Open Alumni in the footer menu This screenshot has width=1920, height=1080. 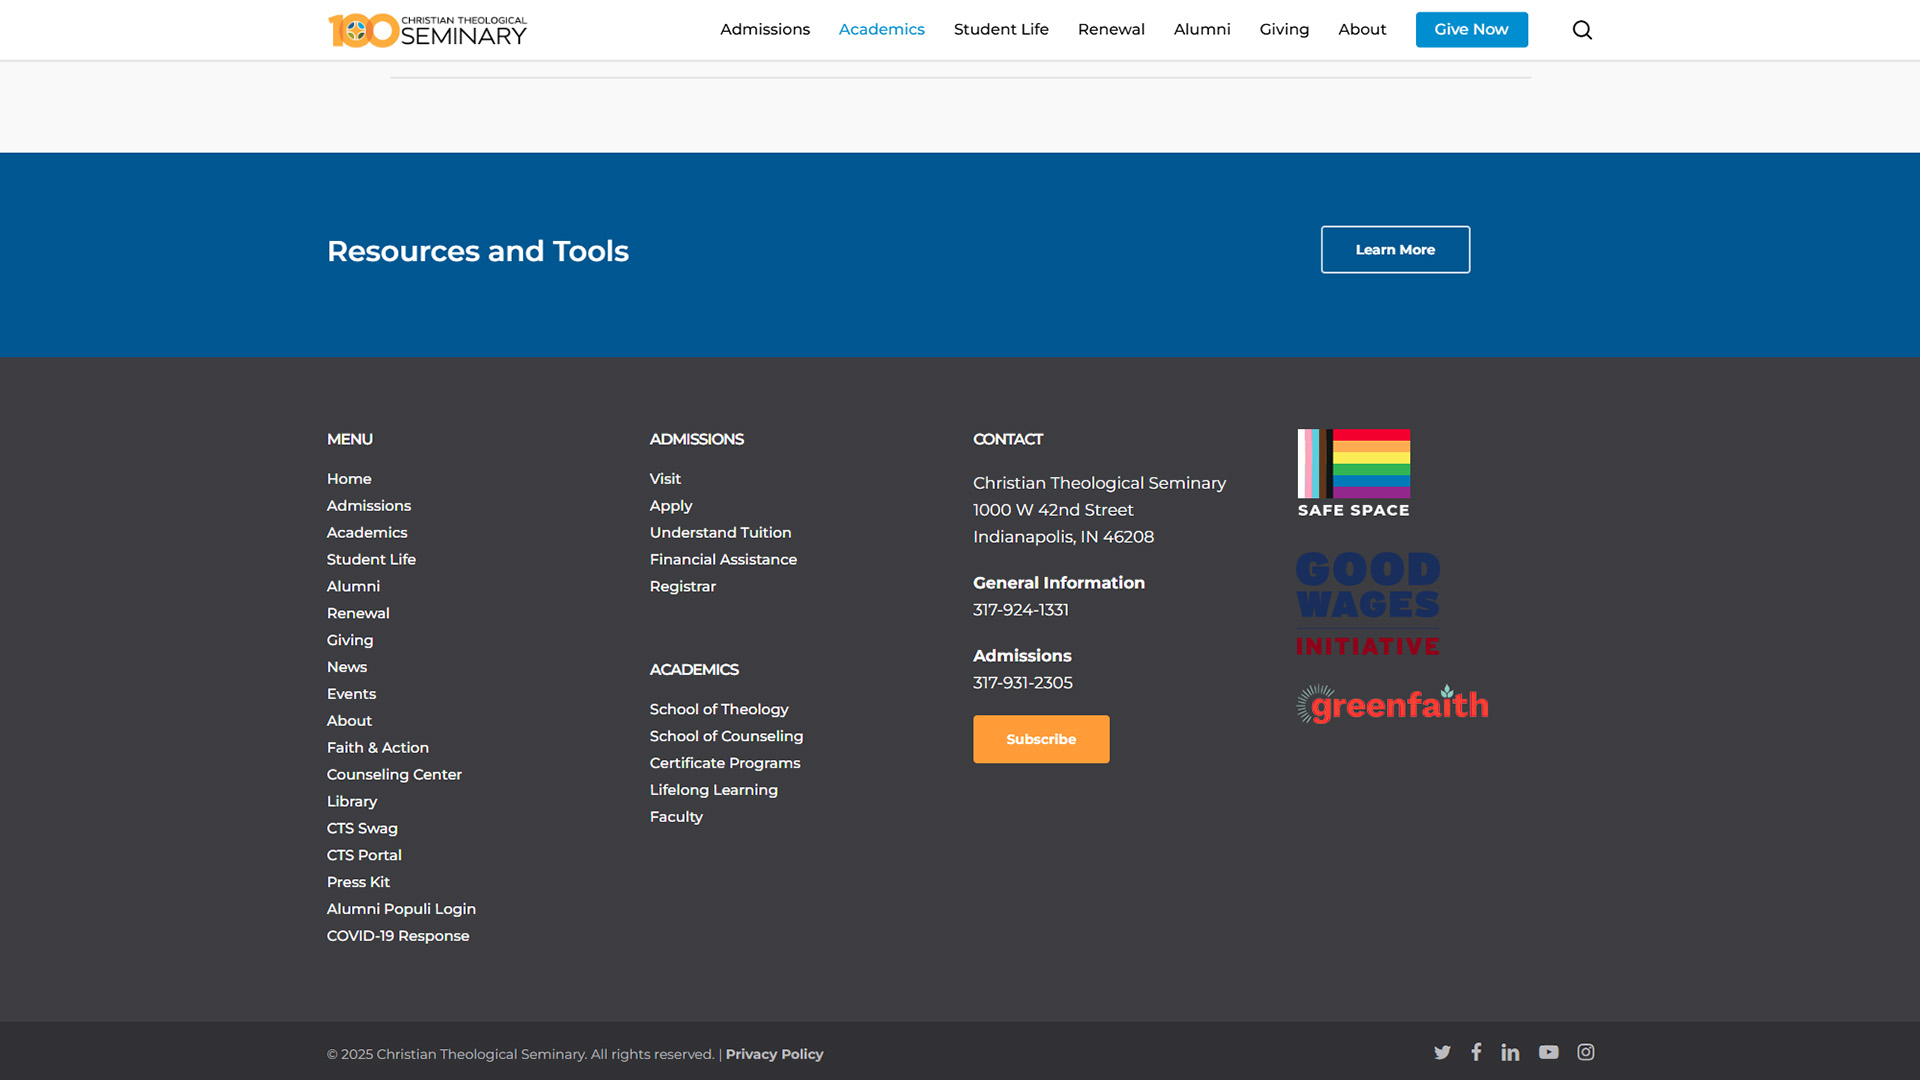[x=353, y=587]
